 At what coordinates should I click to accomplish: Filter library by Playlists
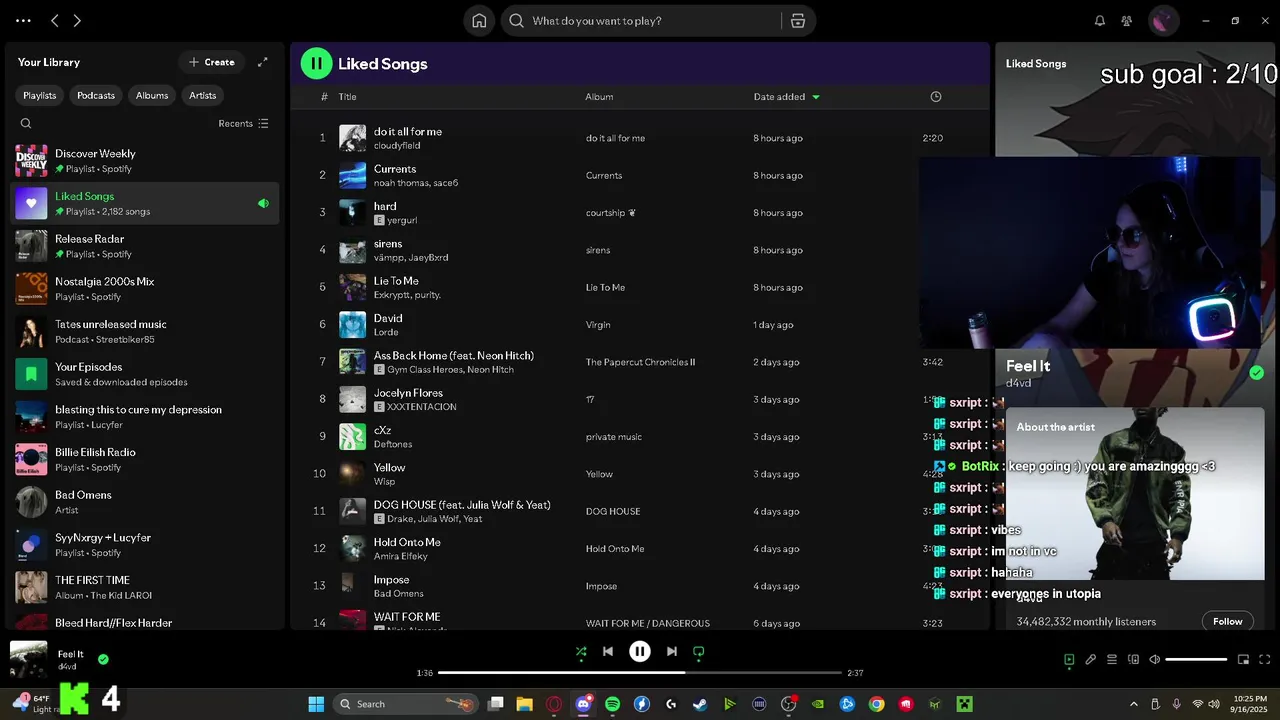tap(40, 95)
